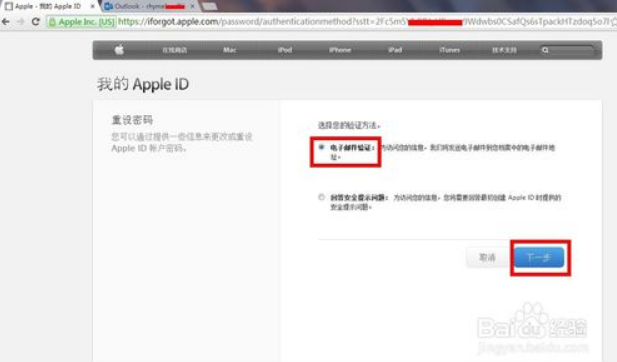Viewport: 617px width, 362px height.
Task: Reload the page with refresh icon
Action: coord(35,22)
